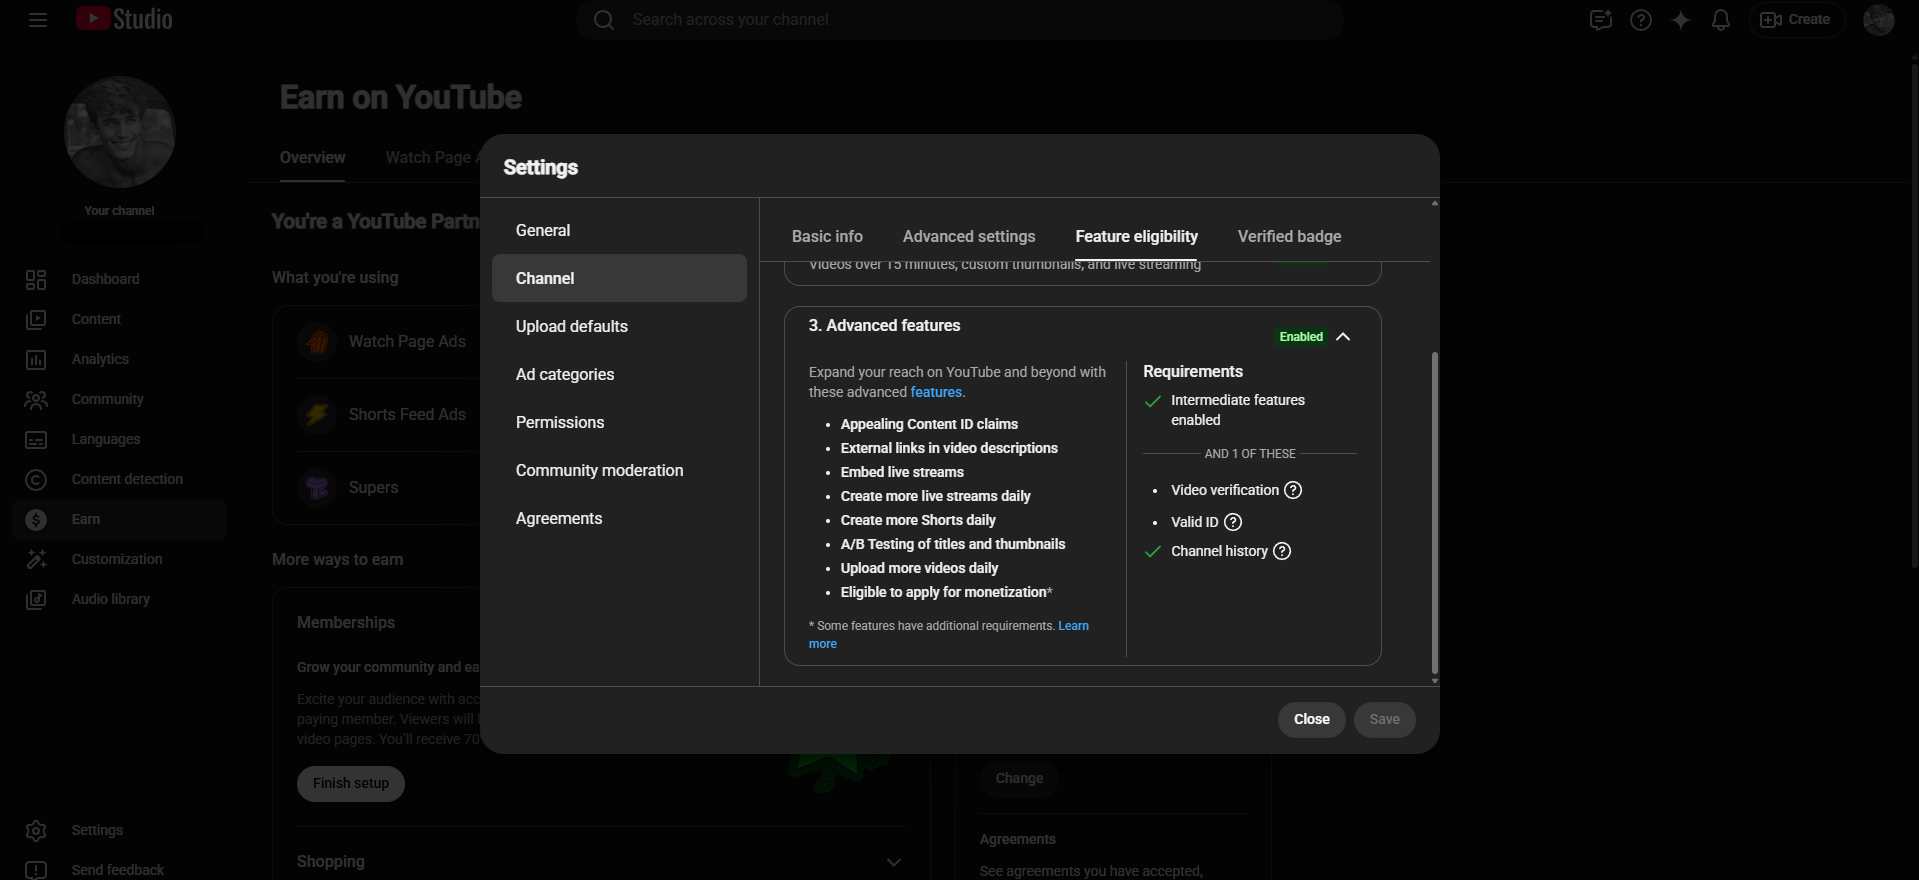Switch to the Basic info tab

click(x=827, y=237)
